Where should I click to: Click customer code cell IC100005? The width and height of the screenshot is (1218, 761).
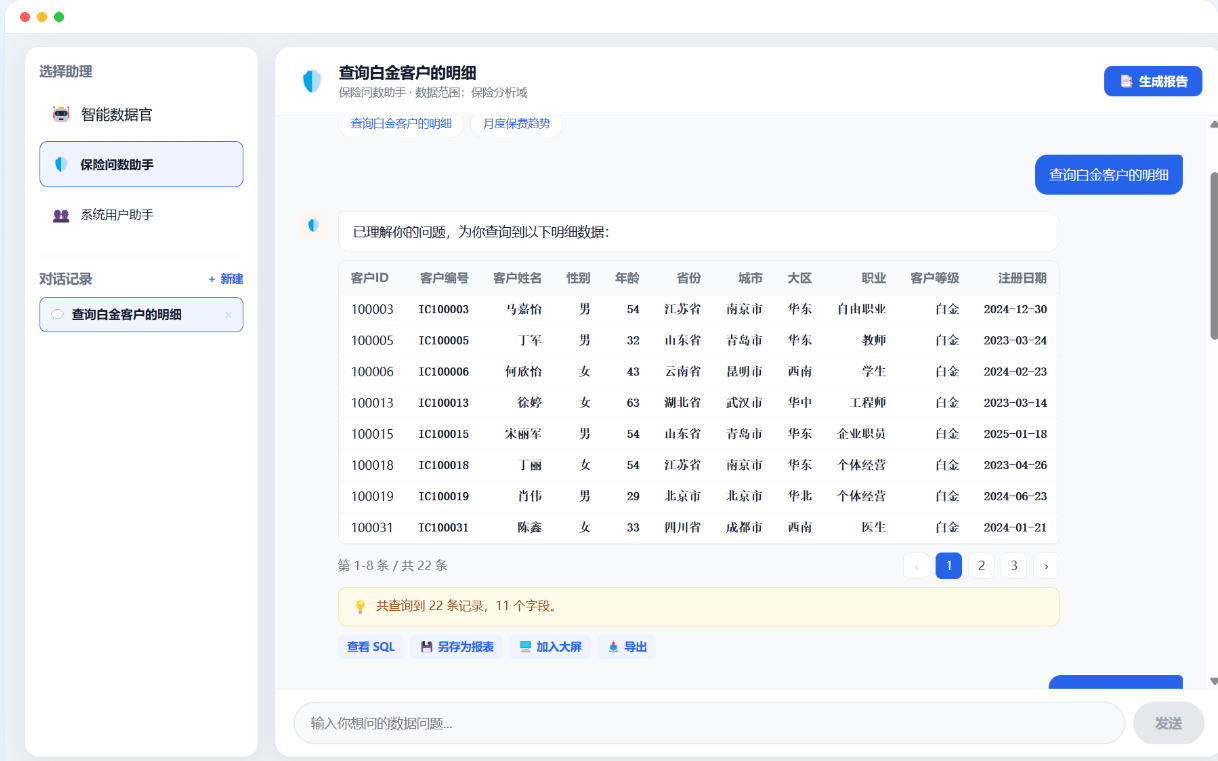(444, 340)
